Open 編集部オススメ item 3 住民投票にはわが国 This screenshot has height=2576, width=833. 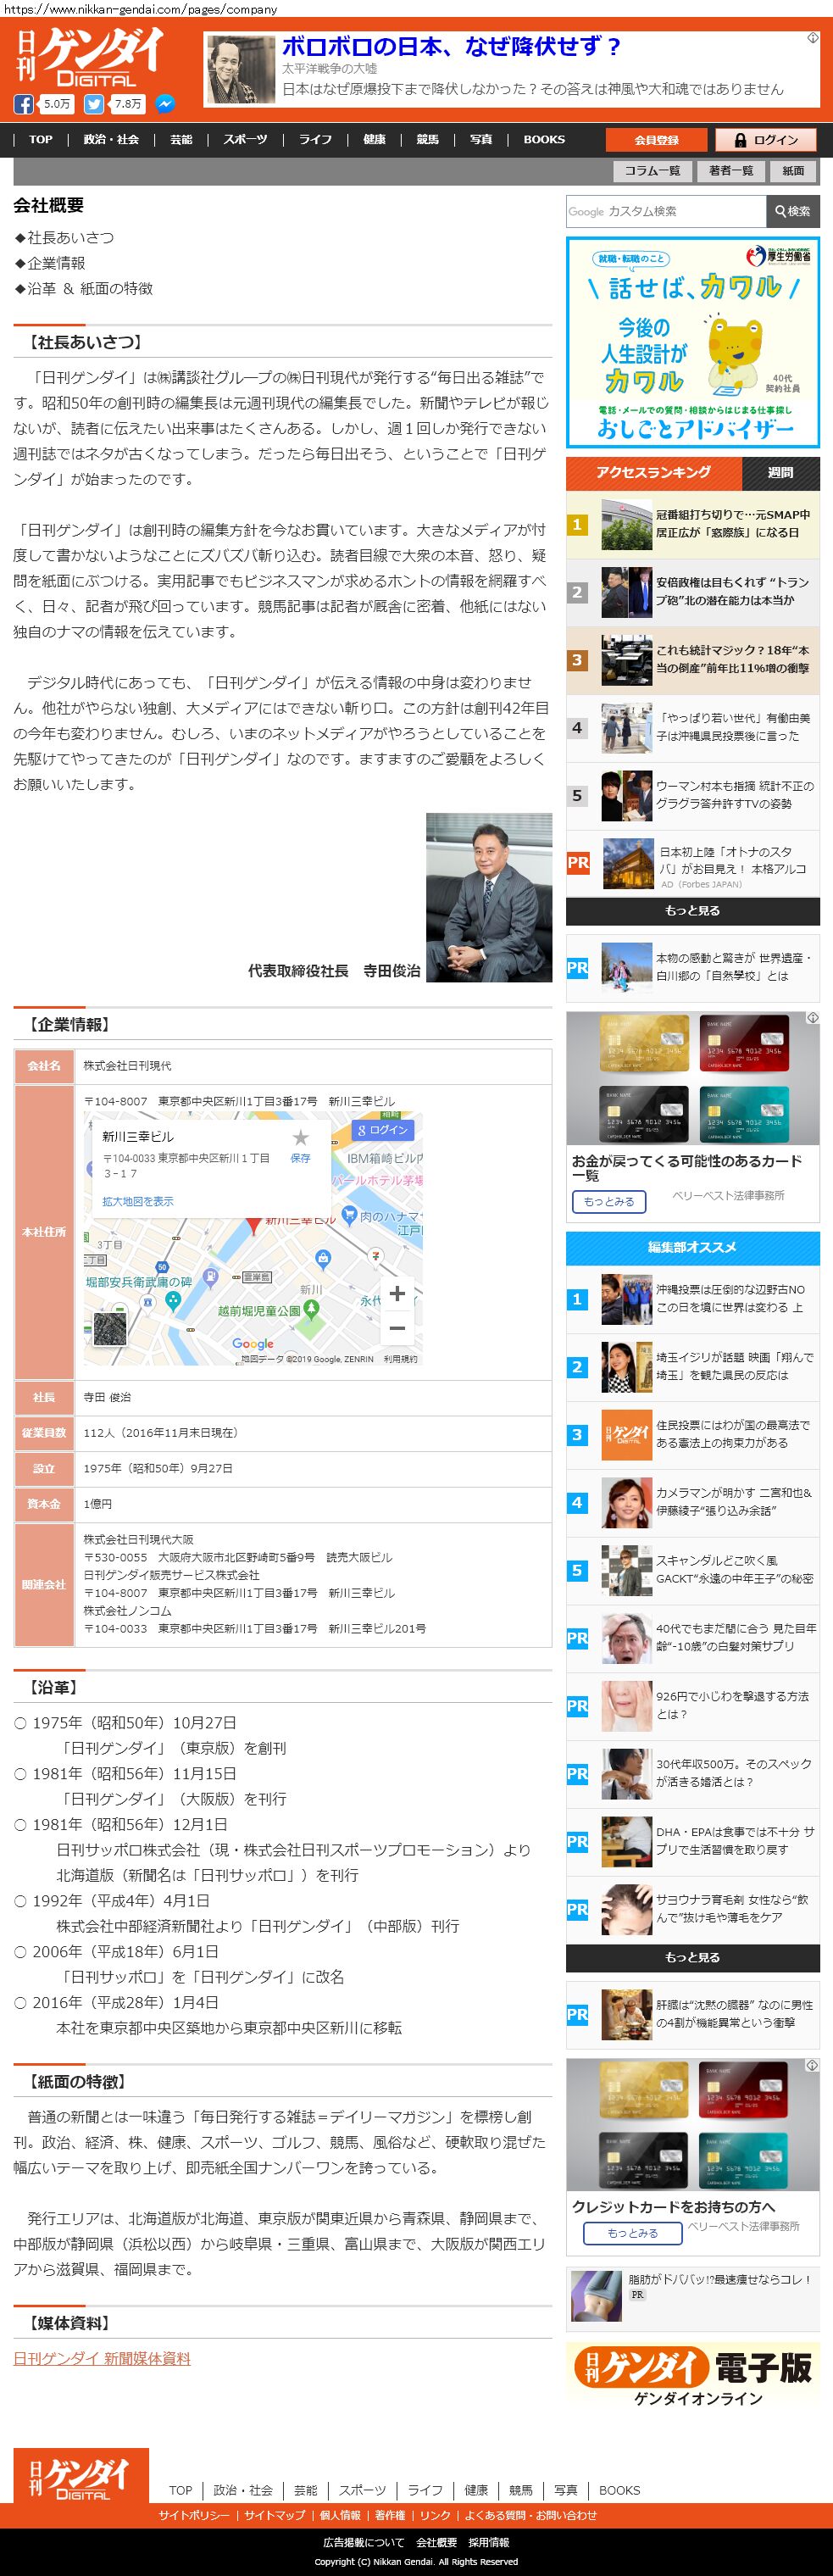click(x=693, y=1435)
